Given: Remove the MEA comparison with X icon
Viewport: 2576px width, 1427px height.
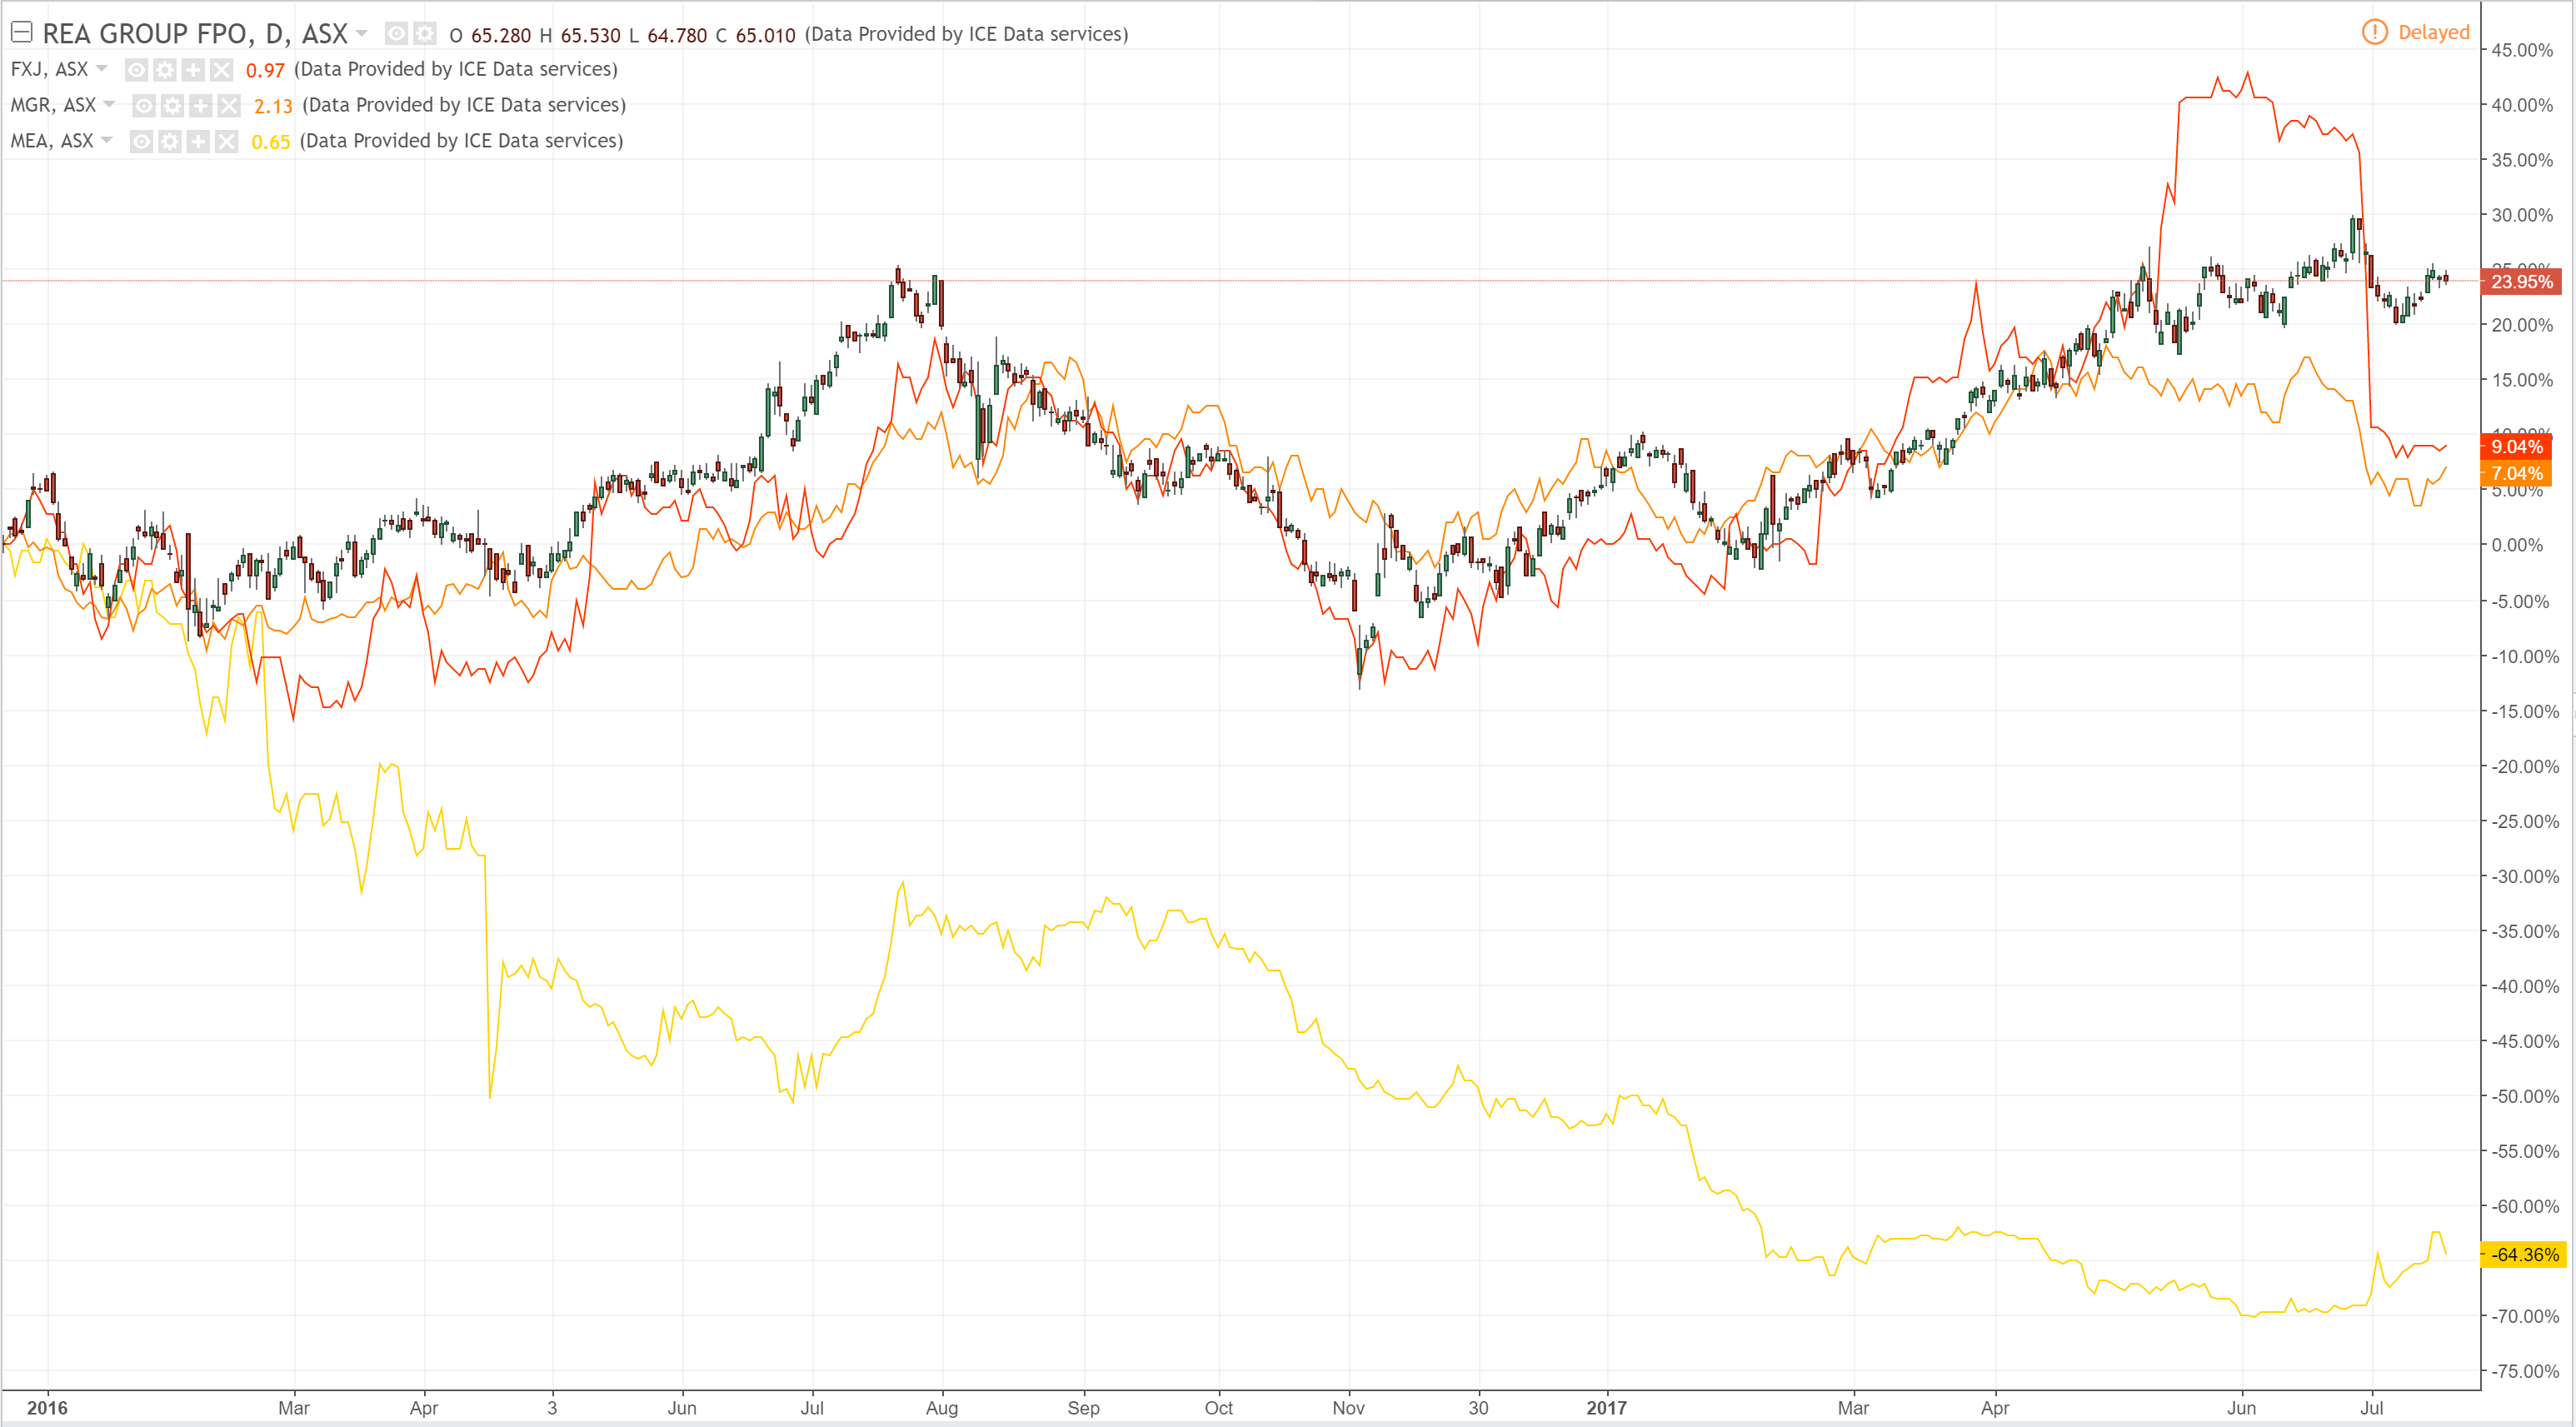Looking at the screenshot, I should point(227,142).
